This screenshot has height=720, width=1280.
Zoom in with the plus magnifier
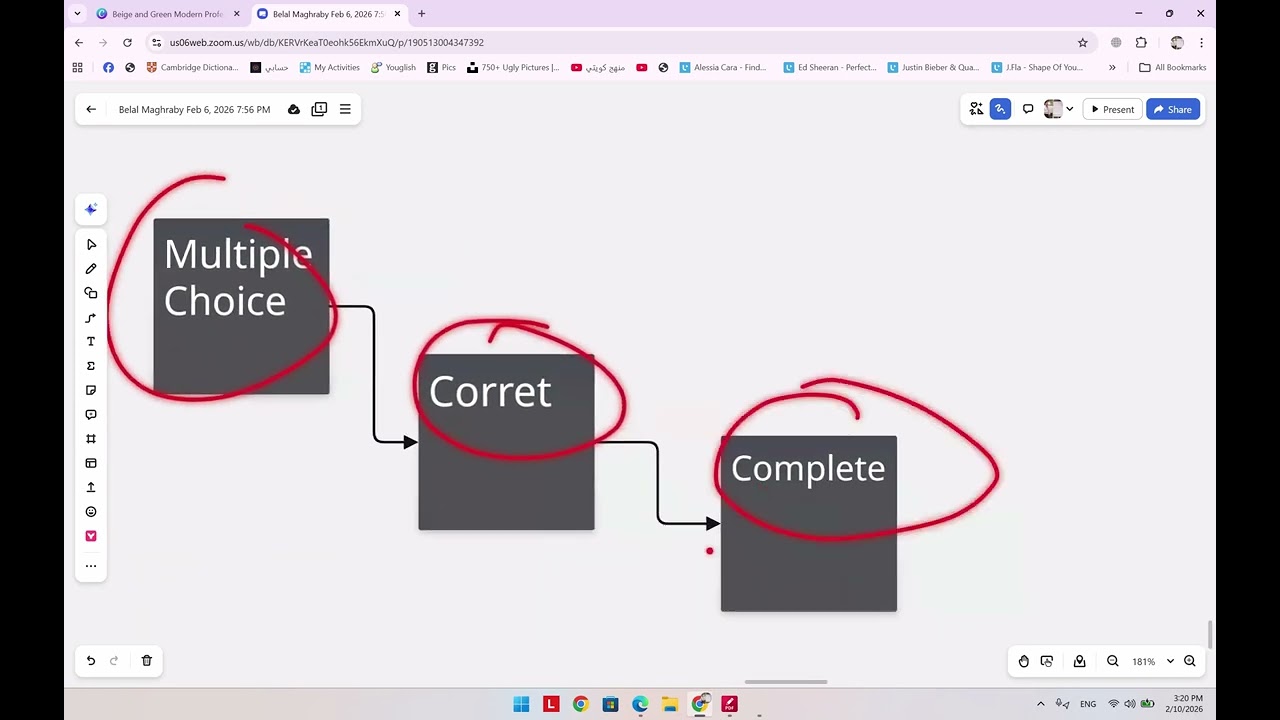click(x=1190, y=661)
